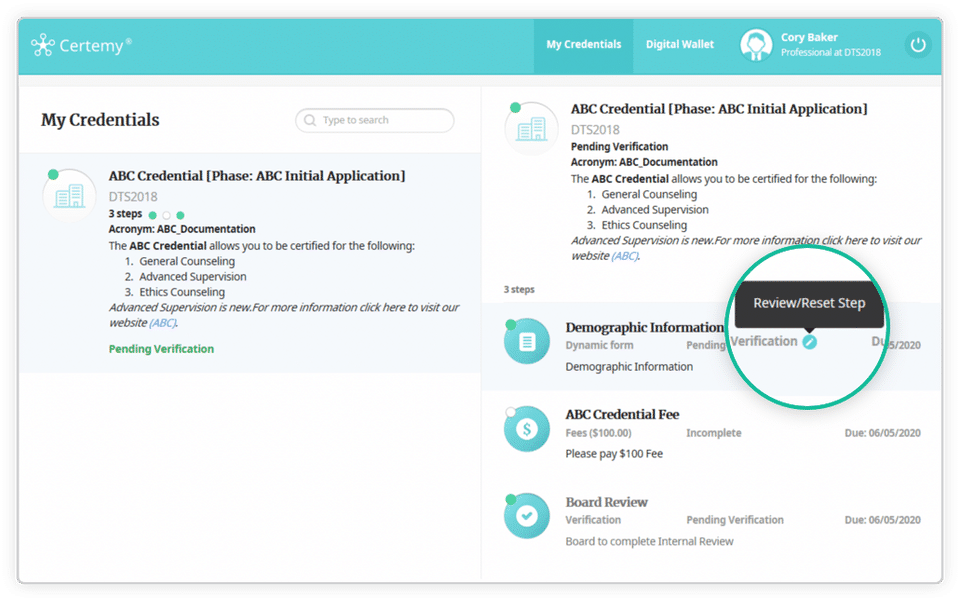Click the Fees ($100.00) label
This screenshot has width=960, height=601.
coord(598,433)
